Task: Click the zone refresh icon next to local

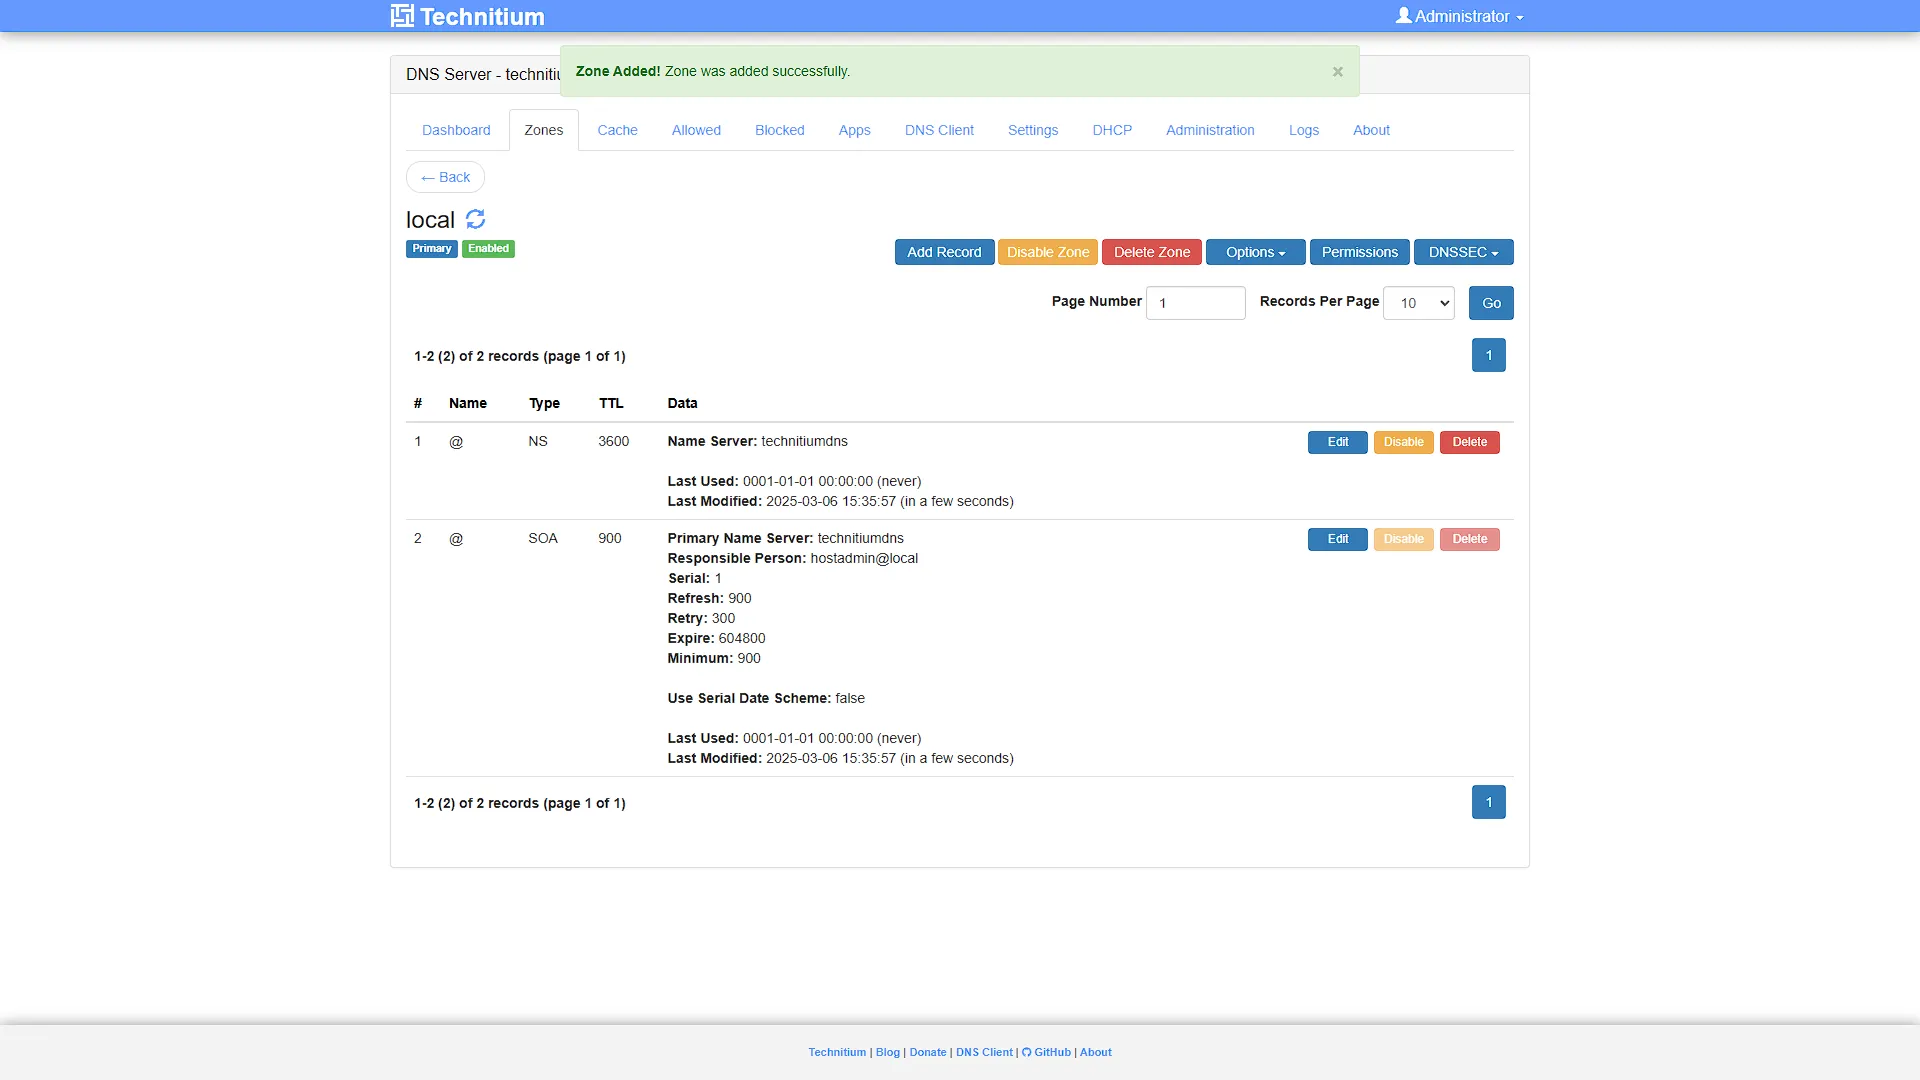Action: pos(475,219)
